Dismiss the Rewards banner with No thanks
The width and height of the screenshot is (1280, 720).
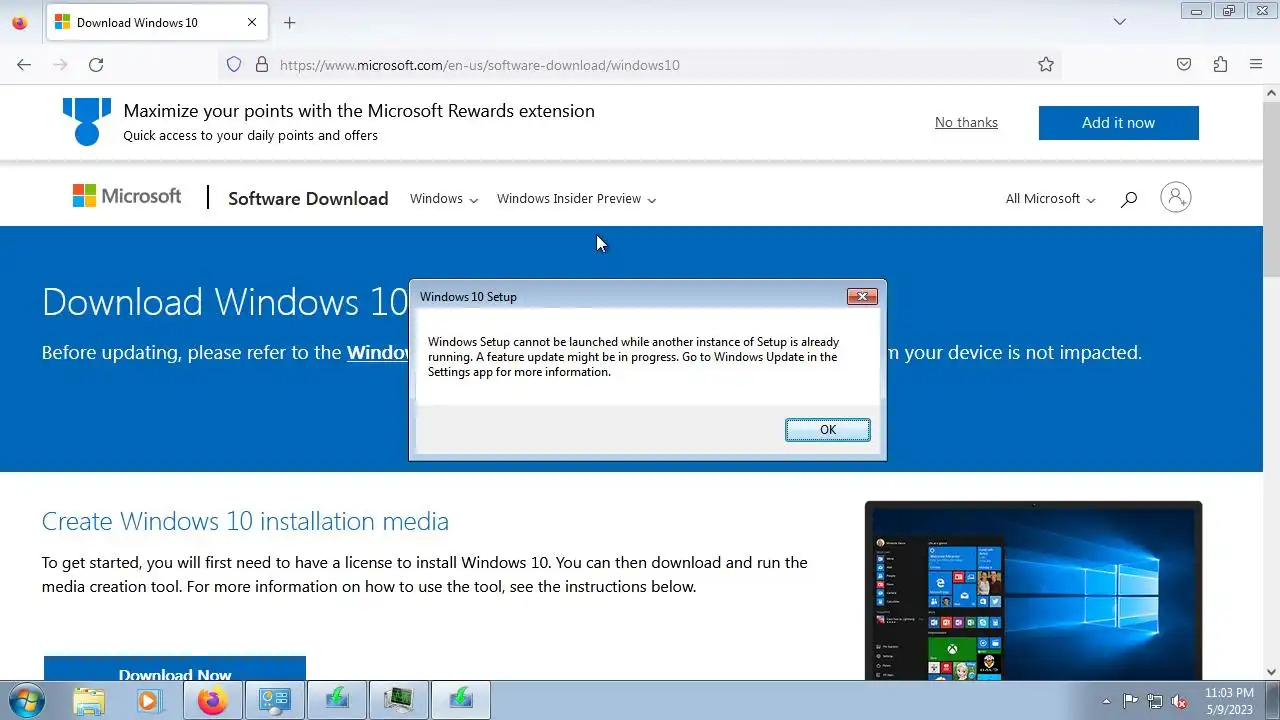pos(966,122)
